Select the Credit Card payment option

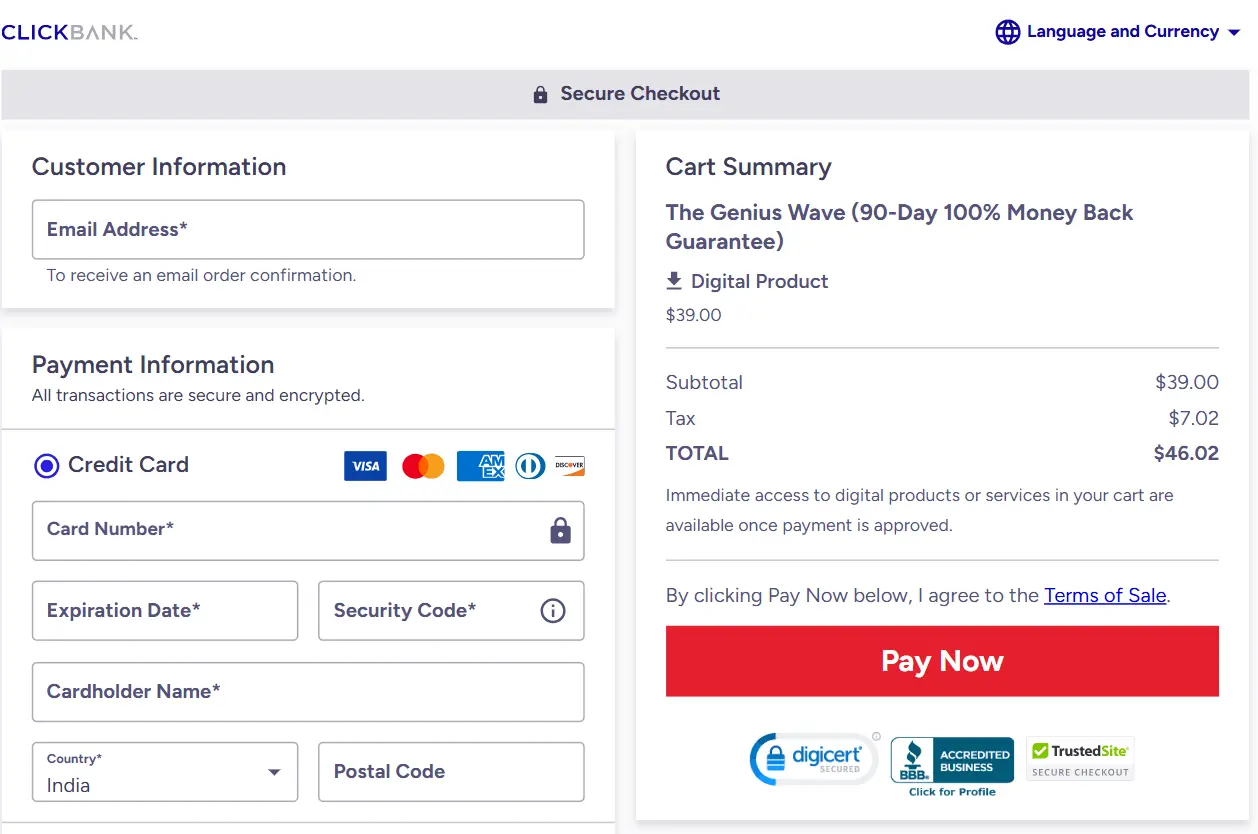click(47, 466)
